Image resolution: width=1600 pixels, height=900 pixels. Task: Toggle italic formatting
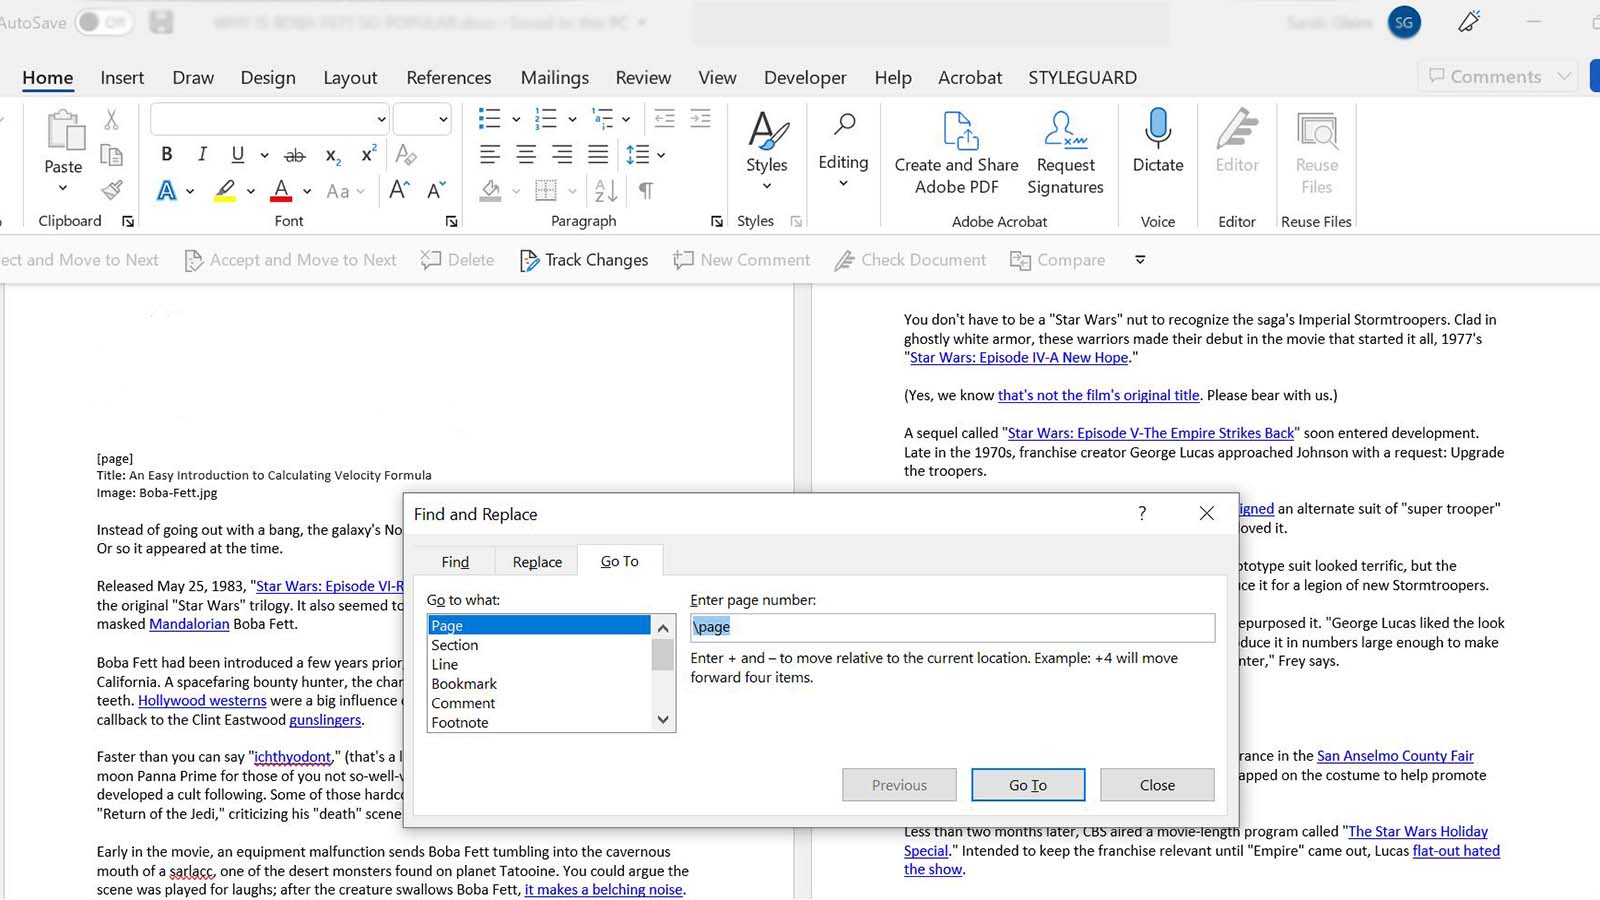pyautogui.click(x=202, y=154)
